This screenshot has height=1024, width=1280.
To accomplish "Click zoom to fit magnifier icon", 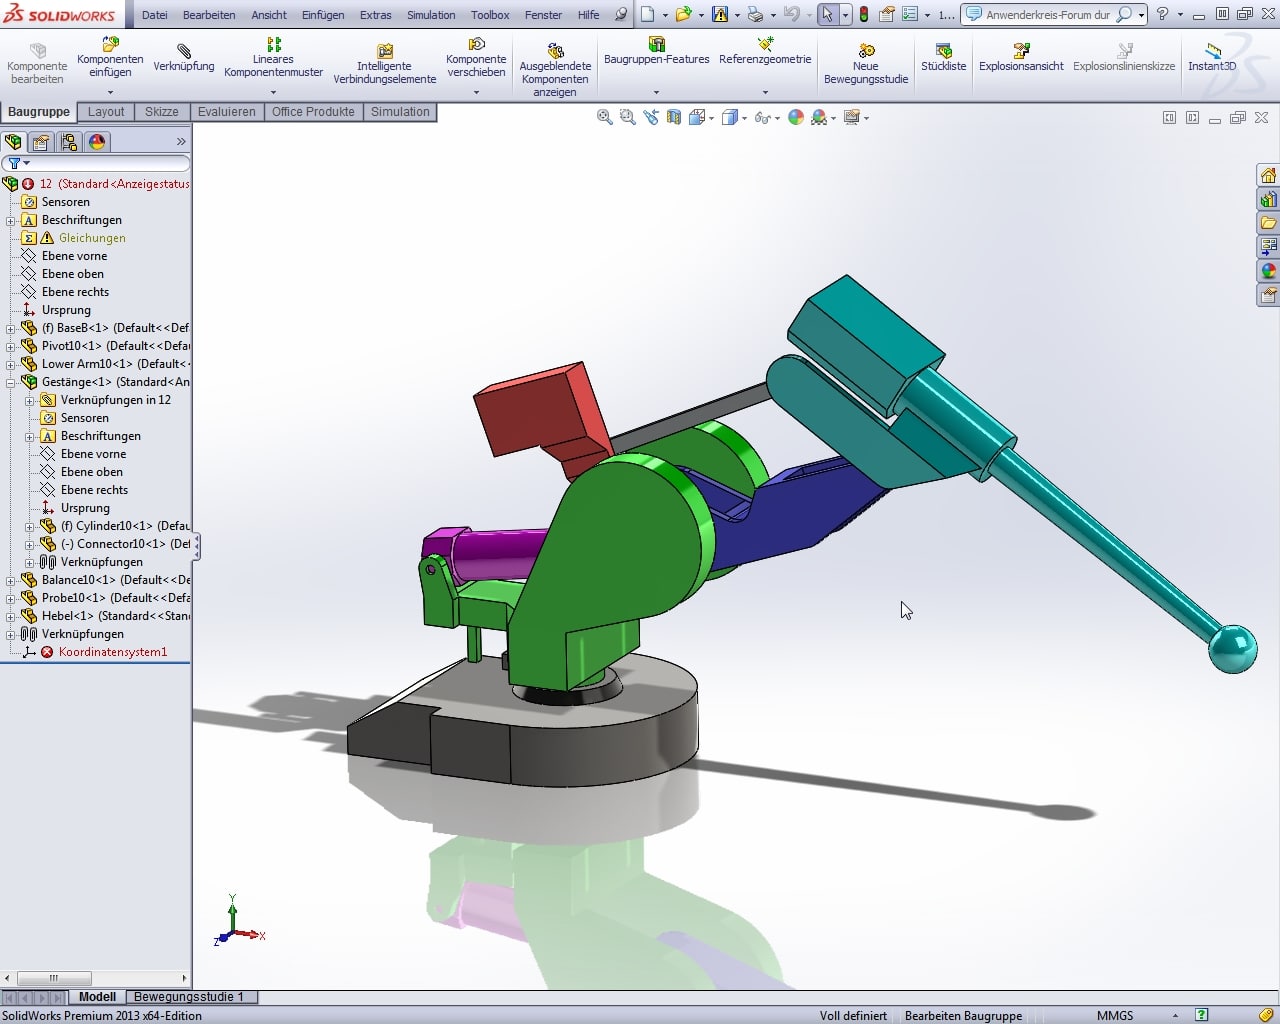I will click(604, 118).
